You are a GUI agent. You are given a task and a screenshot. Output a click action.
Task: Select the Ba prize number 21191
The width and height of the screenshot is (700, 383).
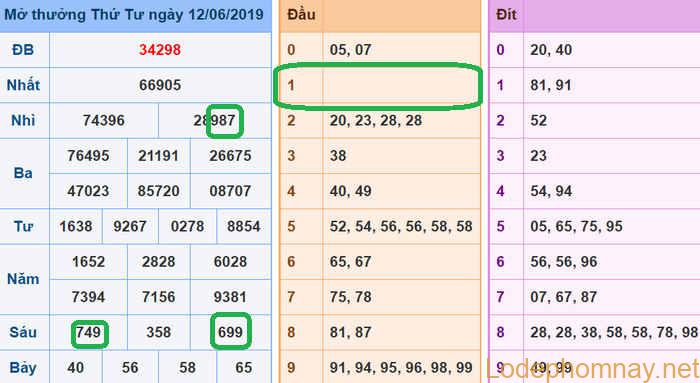click(x=158, y=155)
